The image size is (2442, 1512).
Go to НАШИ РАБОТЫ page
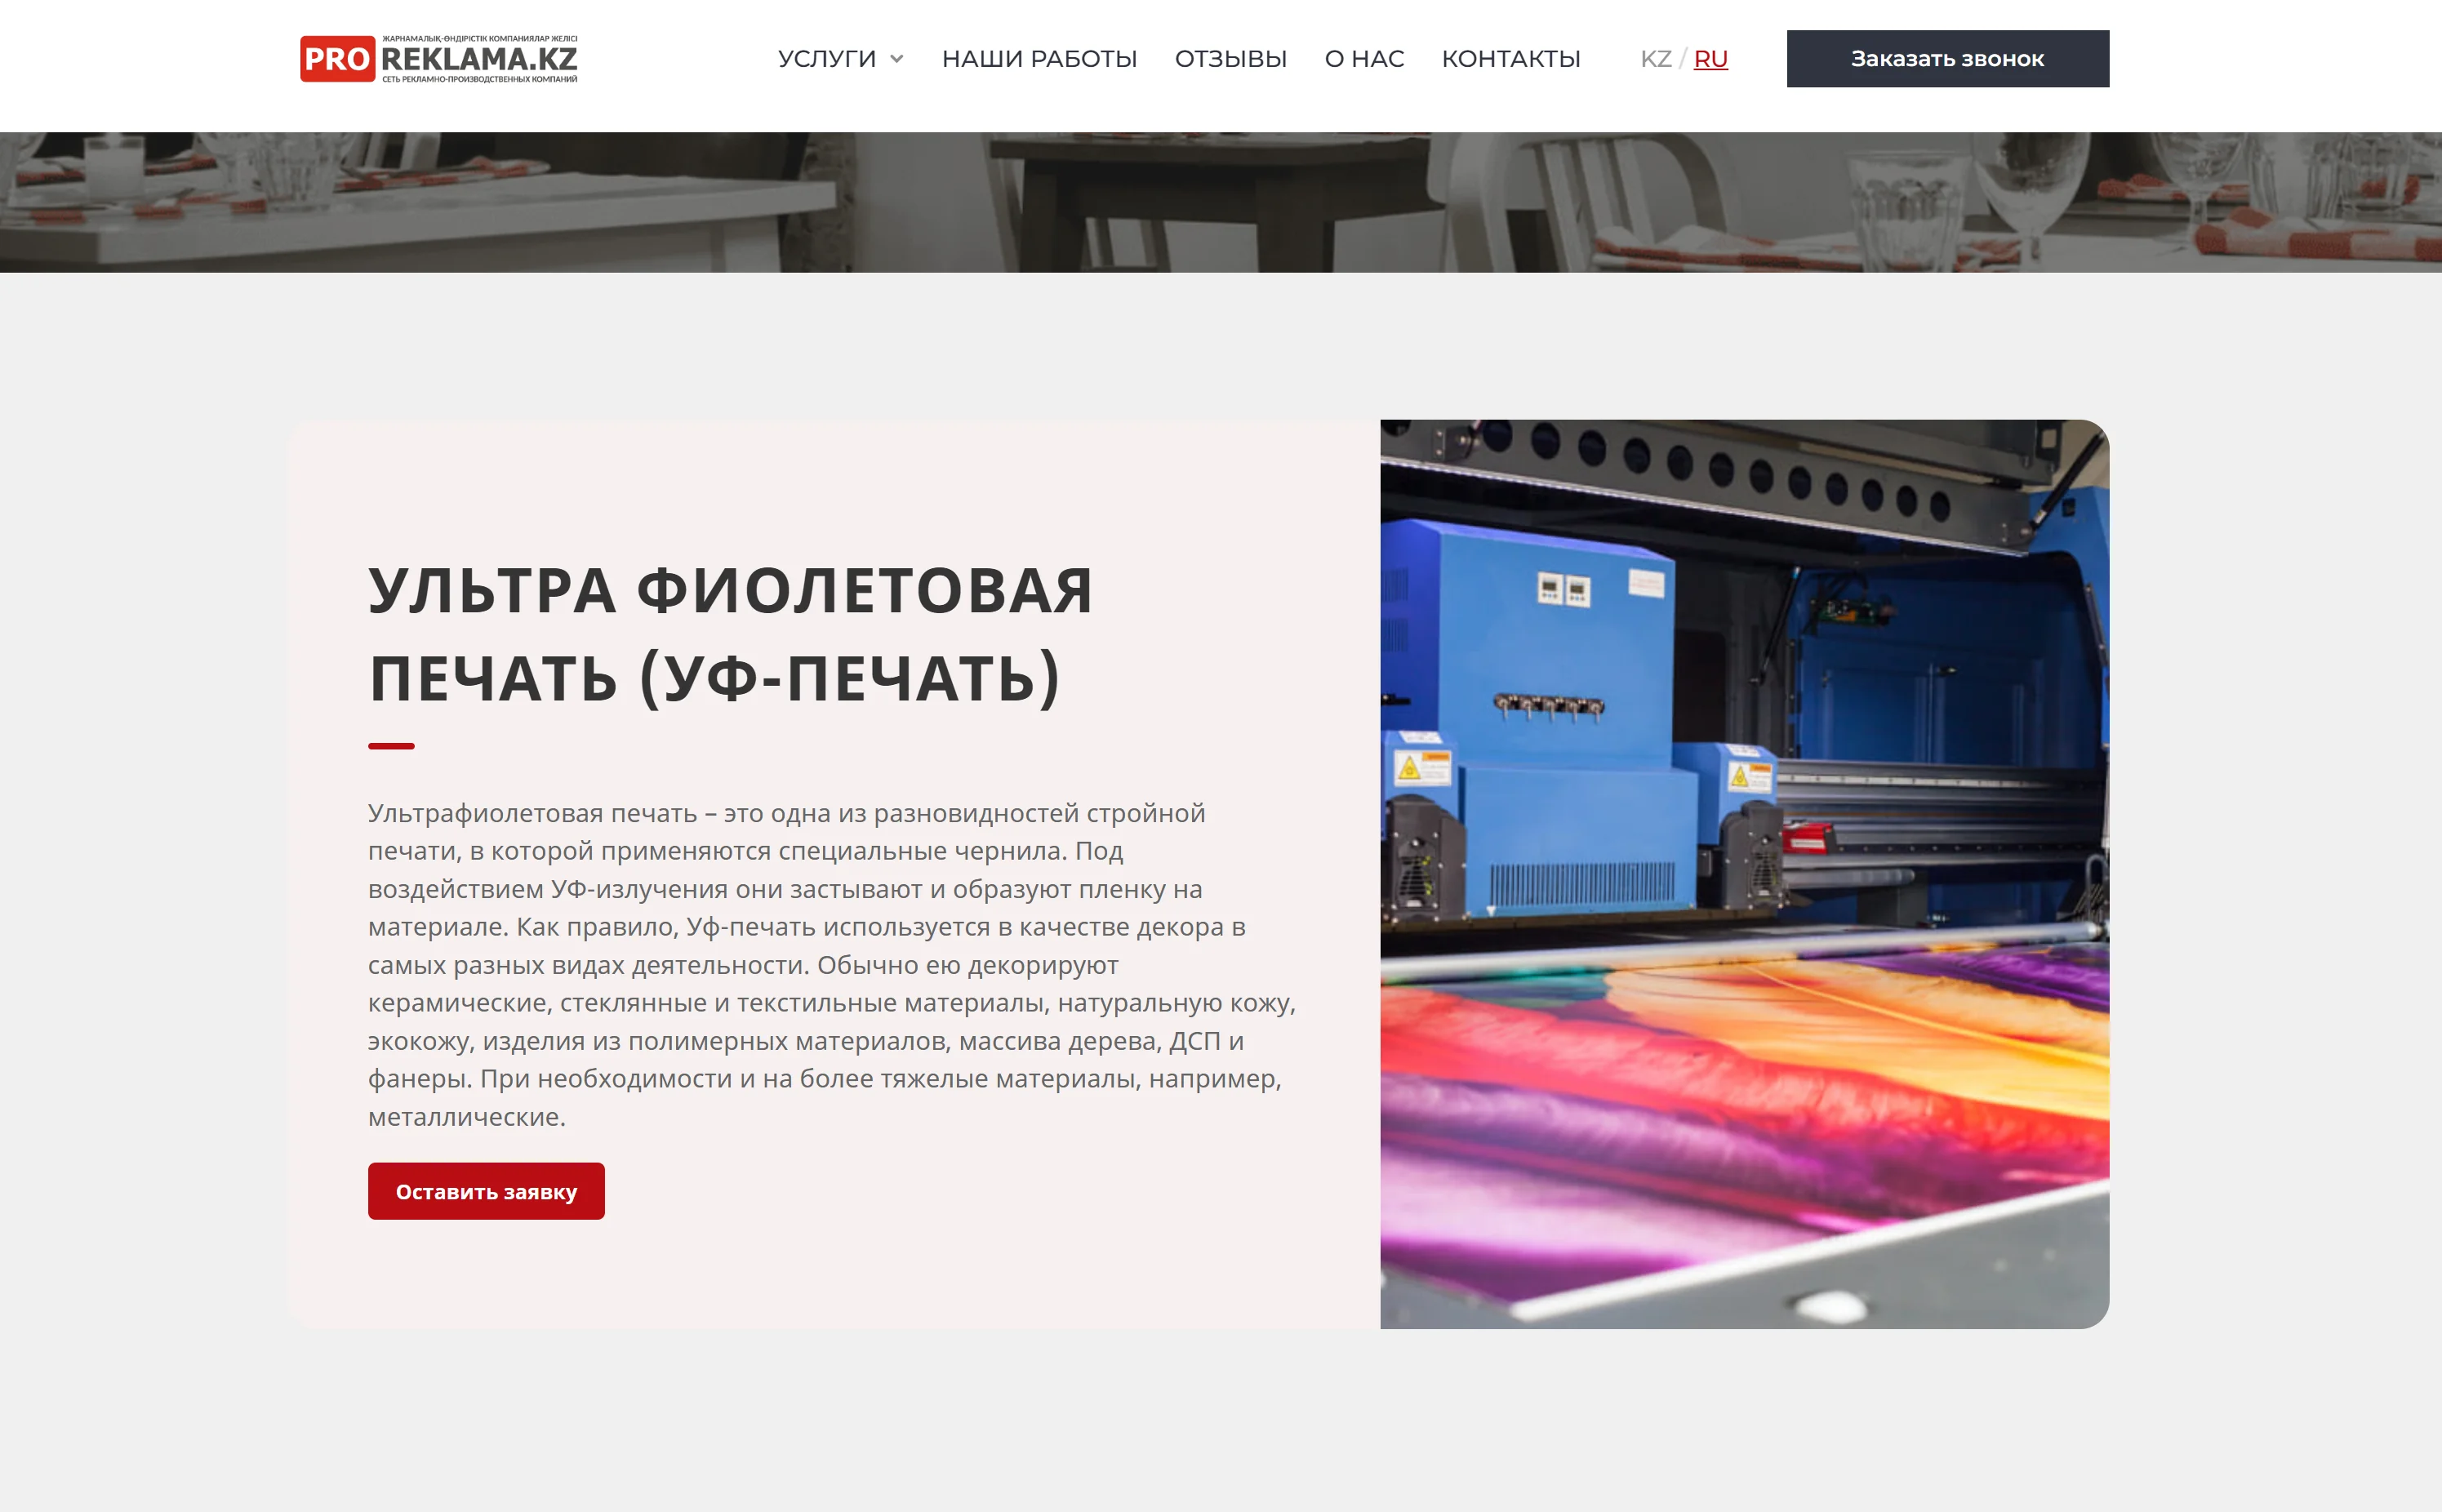[1039, 59]
